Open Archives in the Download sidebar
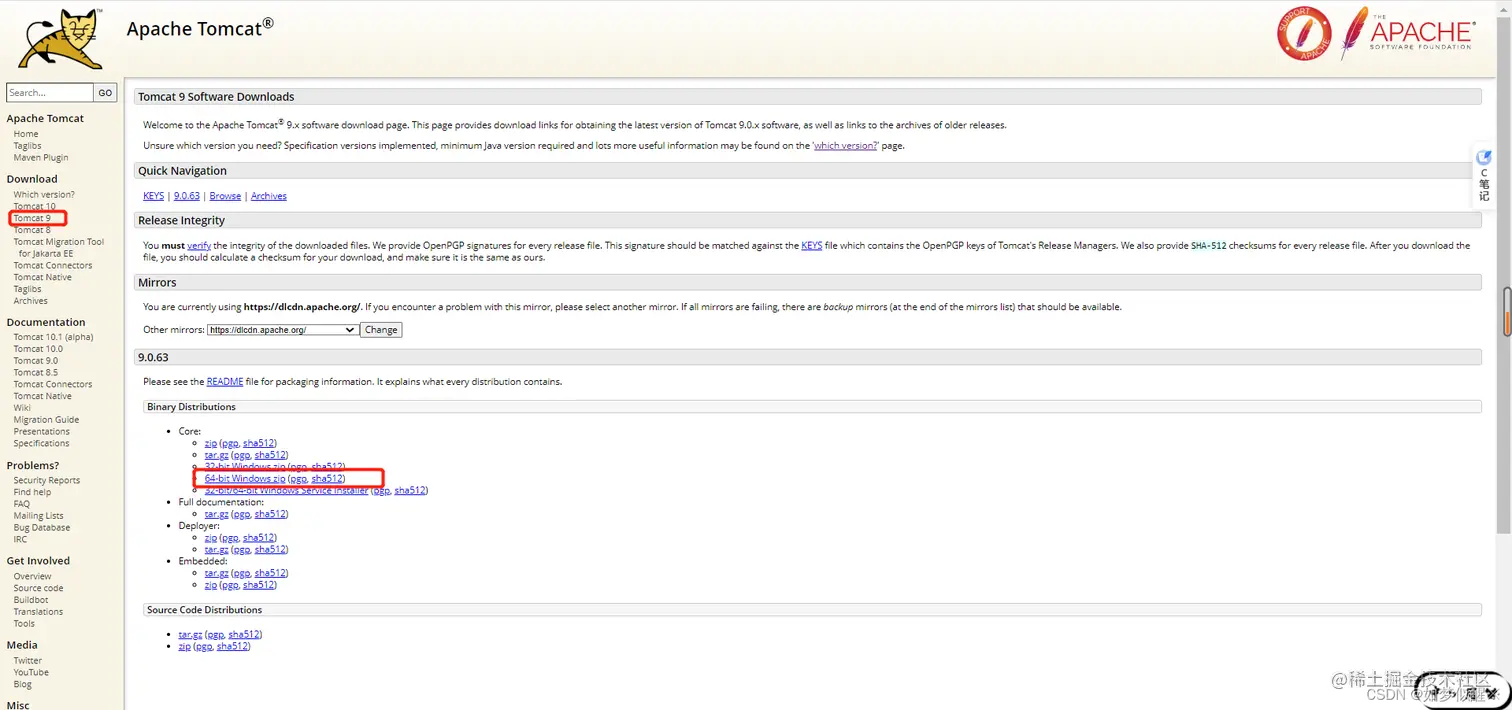The image size is (1512, 710). click(x=31, y=301)
